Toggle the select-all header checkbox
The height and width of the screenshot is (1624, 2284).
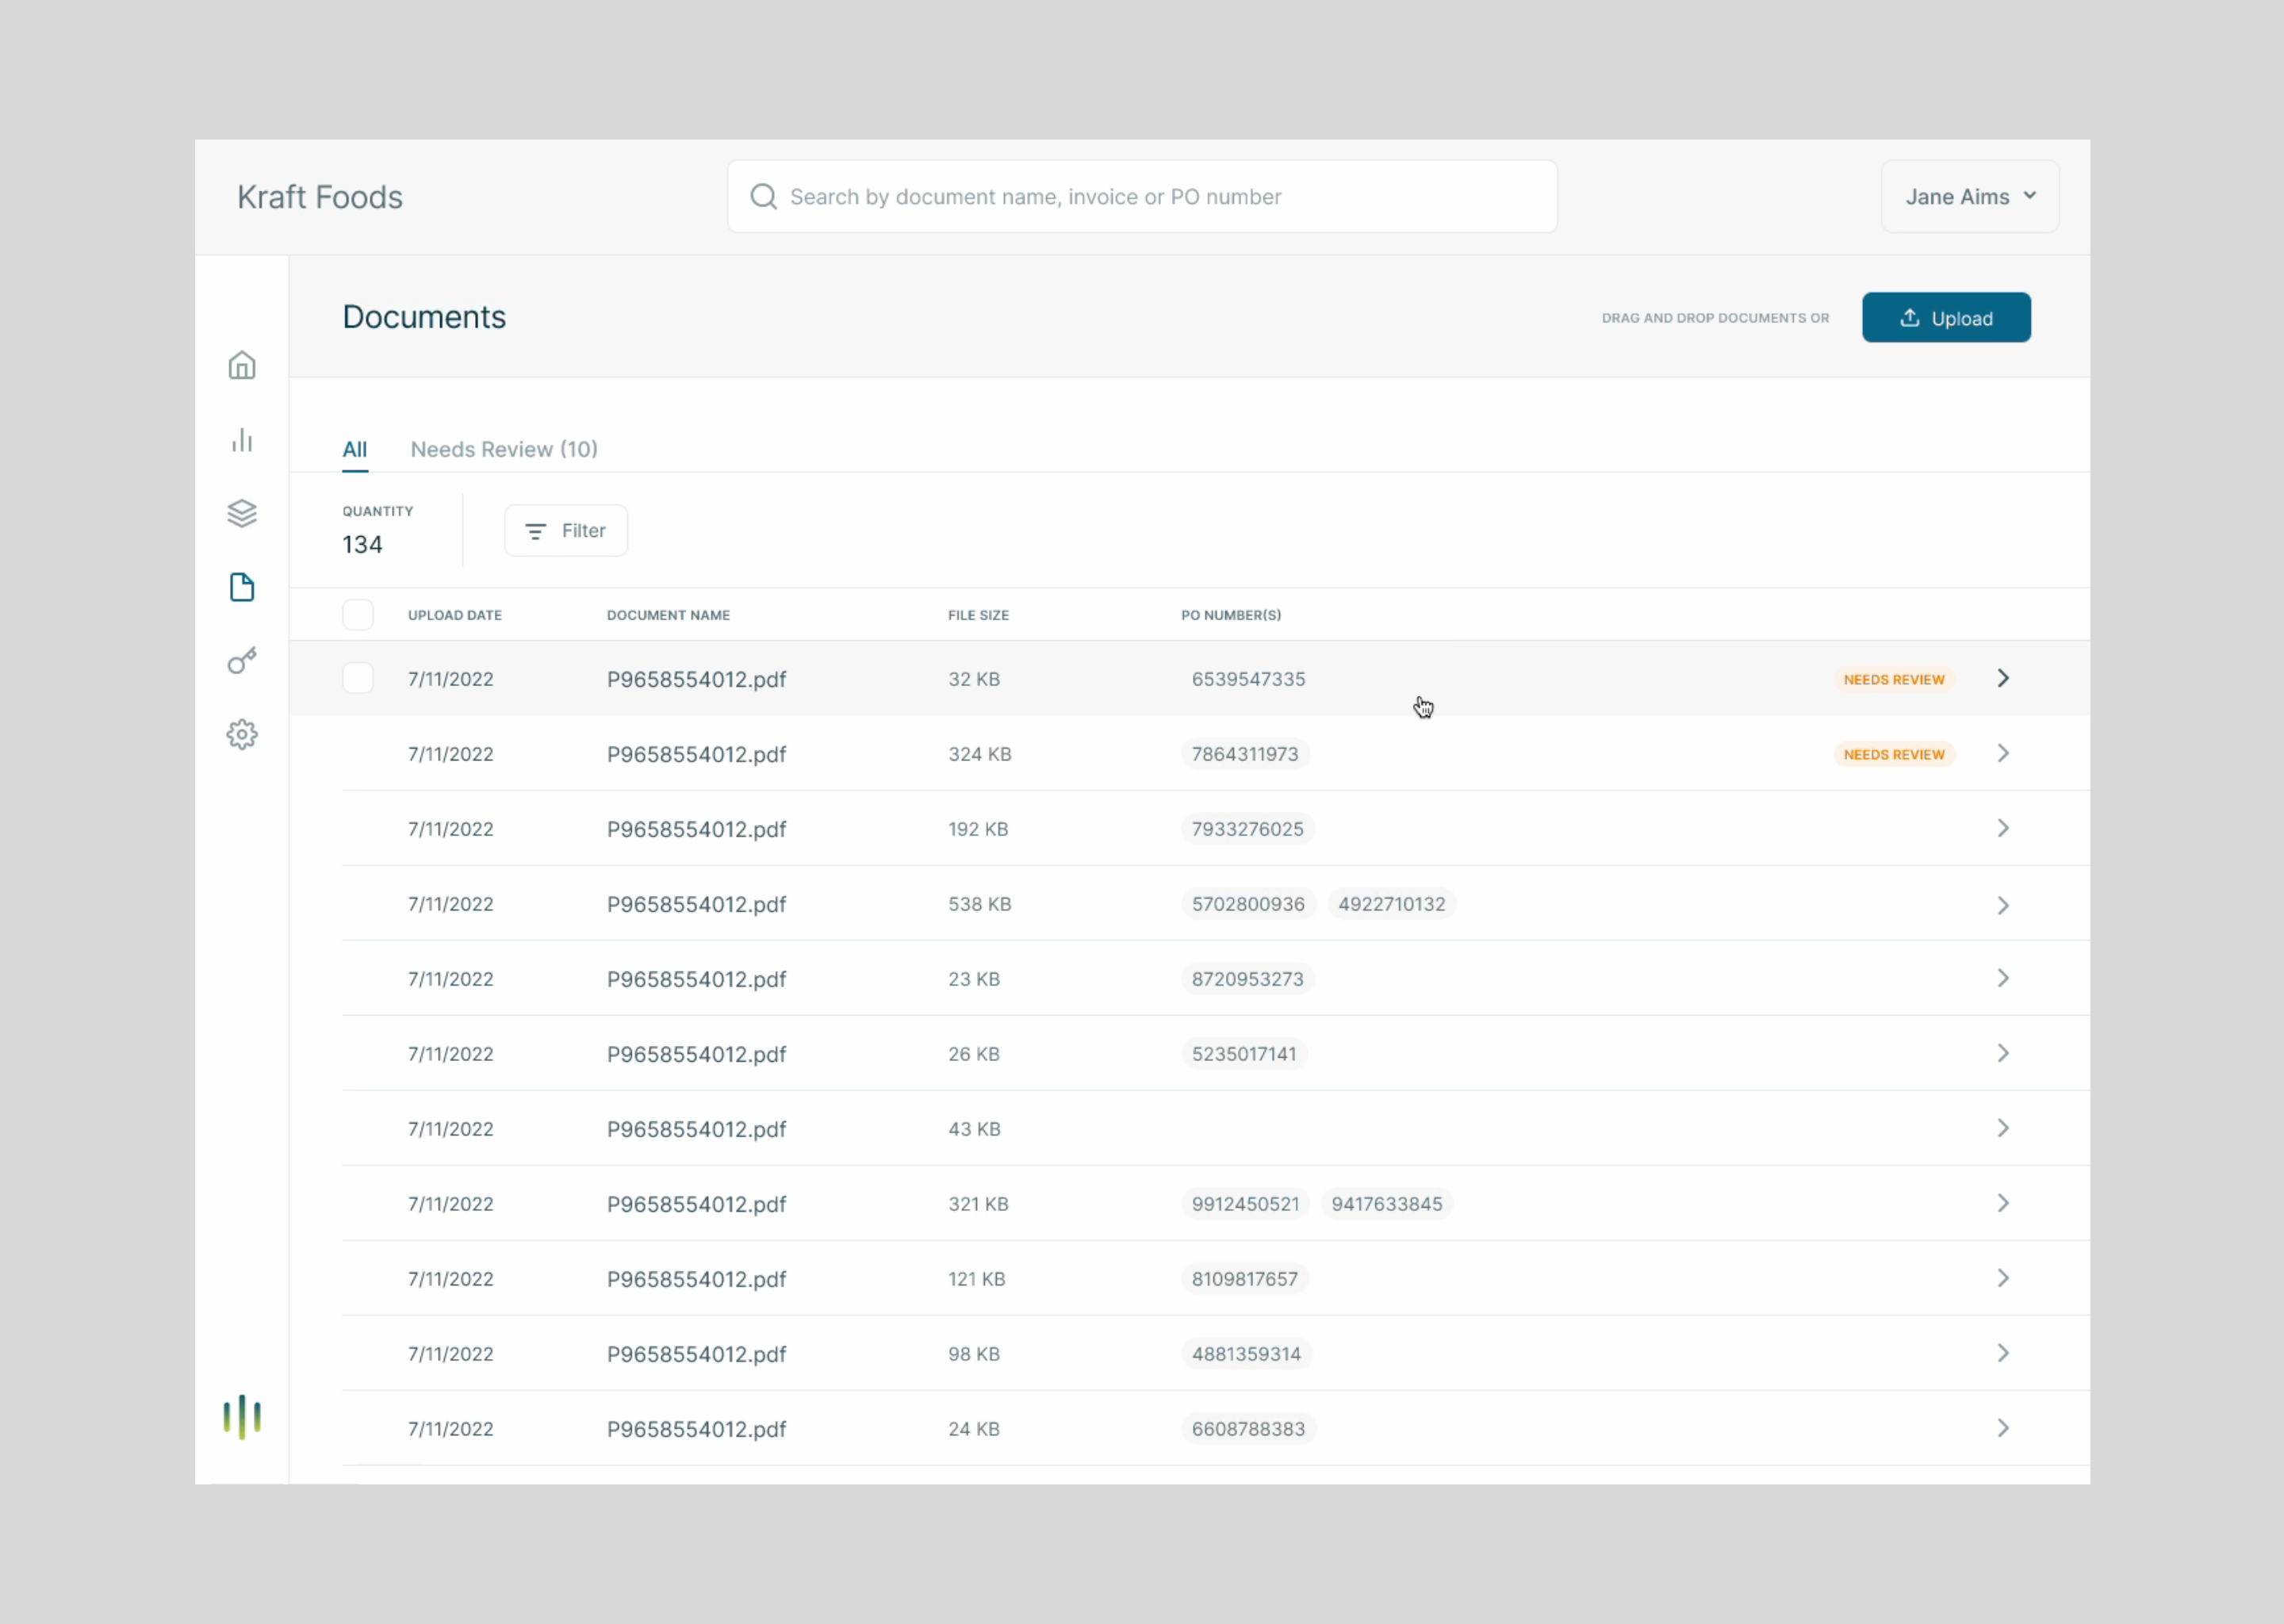[x=358, y=615]
